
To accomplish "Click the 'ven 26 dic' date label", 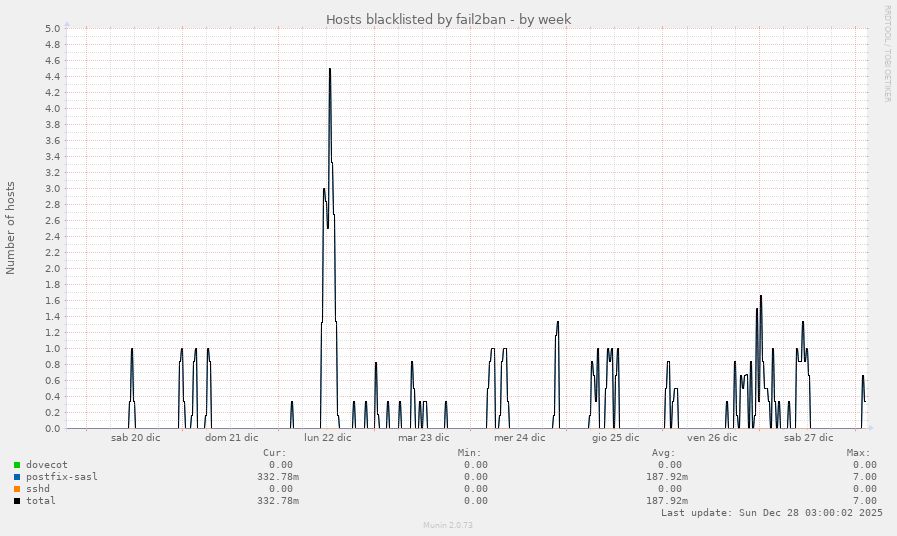I will click(712, 437).
